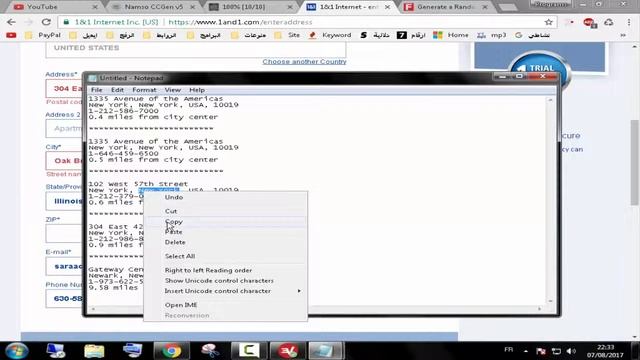The height and width of the screenshot is (360, 640).
Task: Choose Undo in the context menu
Action: pos(225,197)
